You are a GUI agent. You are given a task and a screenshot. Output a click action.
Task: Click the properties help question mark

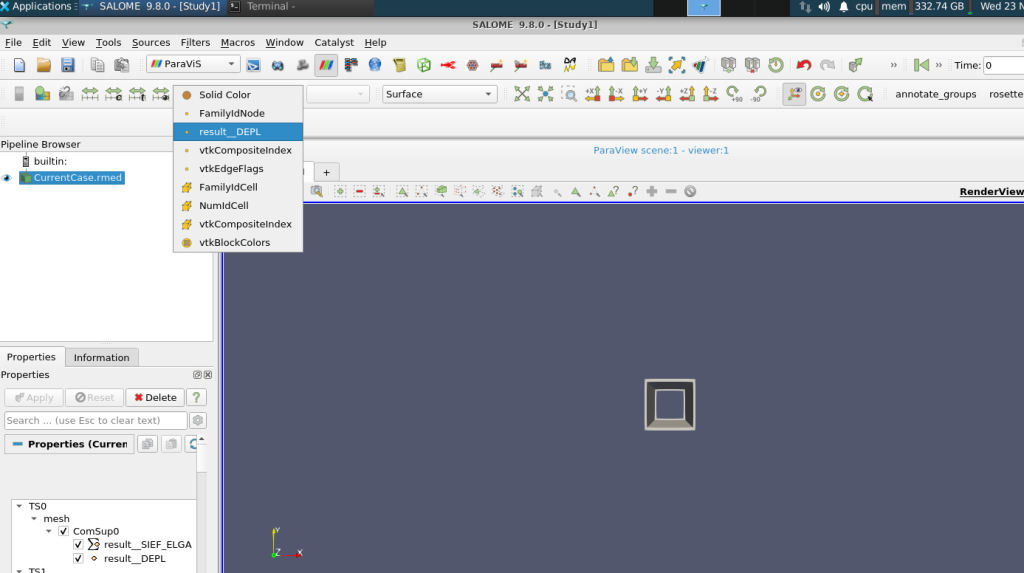(x=196, y=397)
